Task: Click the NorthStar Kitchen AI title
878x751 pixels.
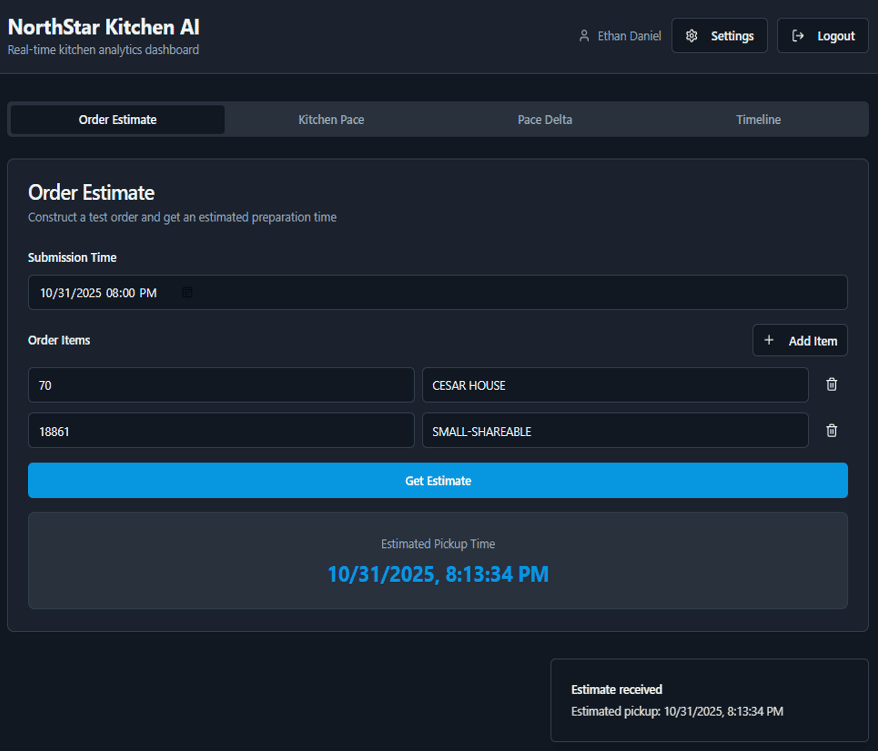Action: coord(104,27)
